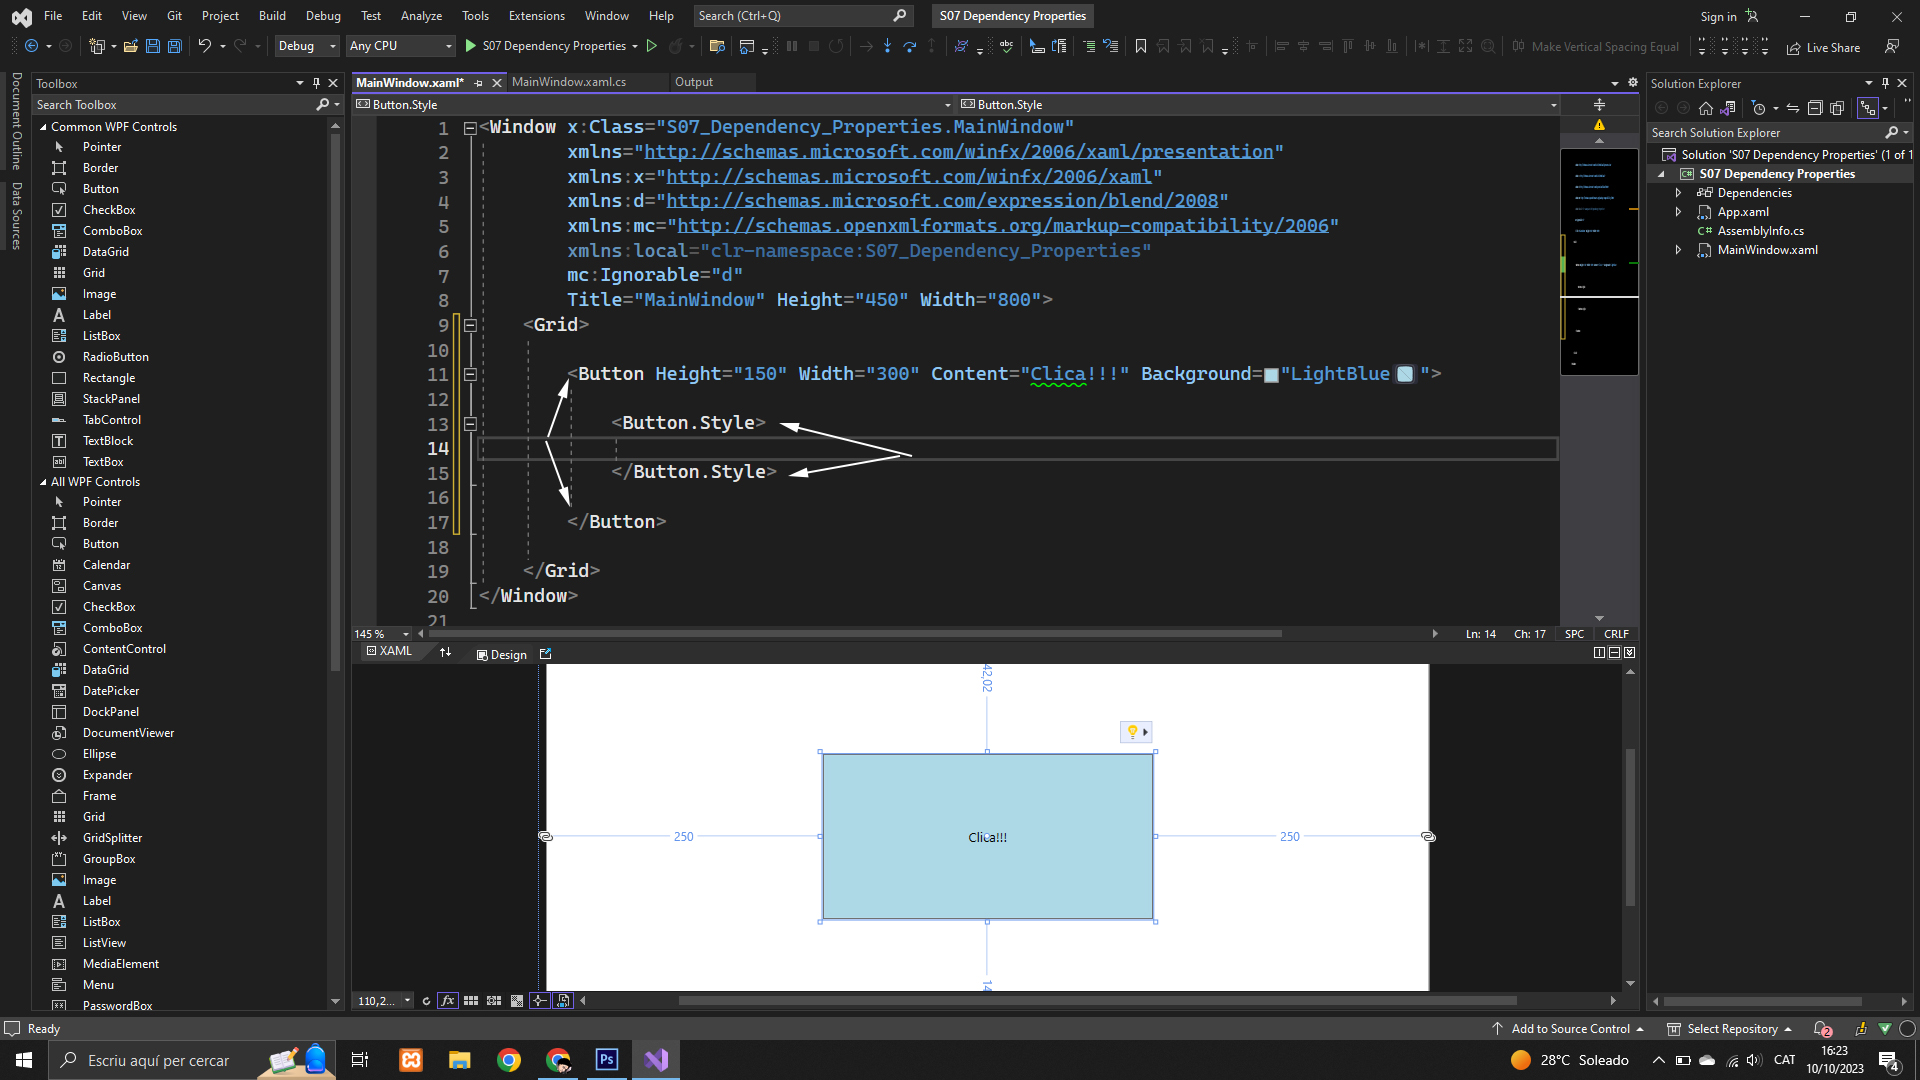Open the Debug configuration dropdown
The width and height of the screenshot is (1920, 1080).
(x=307, y=46)
